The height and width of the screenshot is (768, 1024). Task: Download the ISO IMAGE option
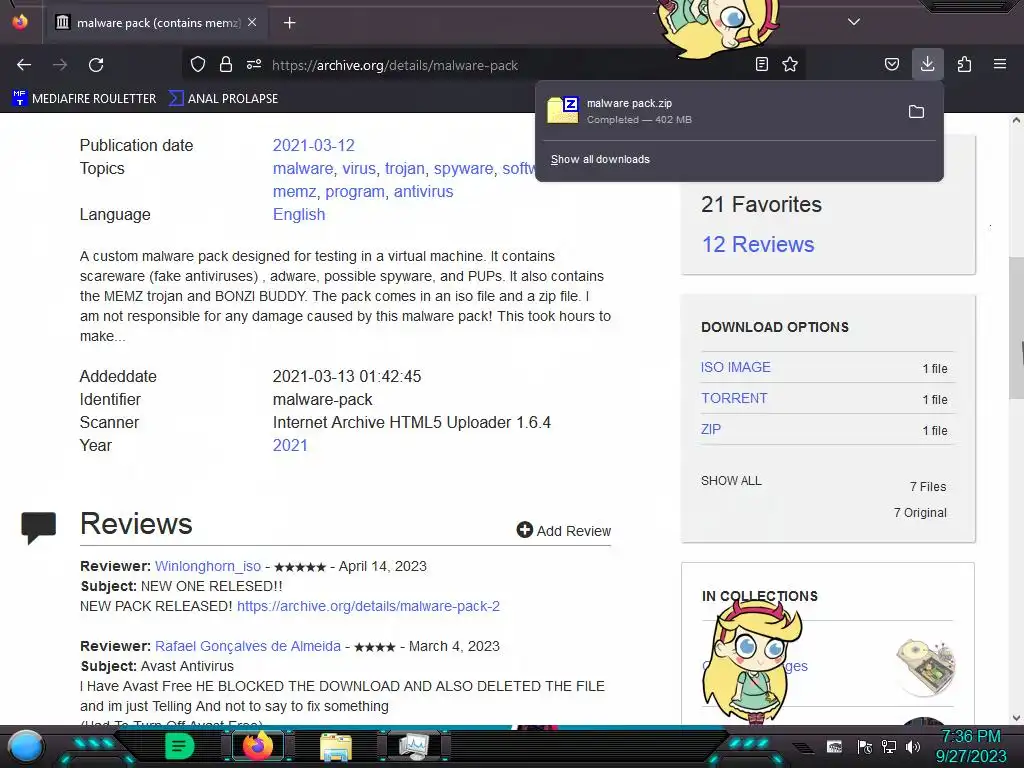[736, 367]
